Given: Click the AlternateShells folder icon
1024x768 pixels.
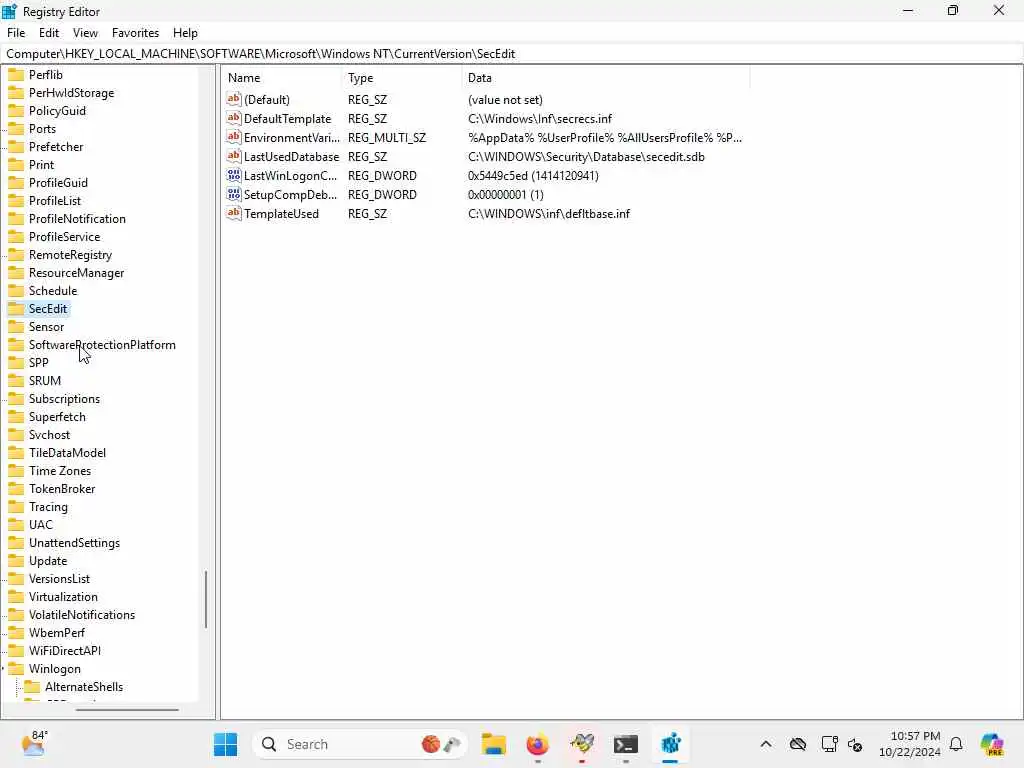Looking at the screenshot, I should tap(32, 686).
